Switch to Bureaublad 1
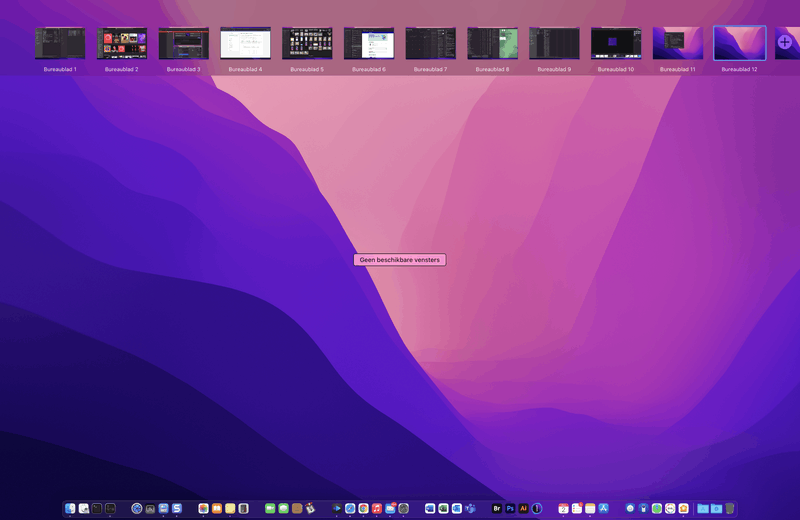 pyautogui.click(x=60, y=43)
